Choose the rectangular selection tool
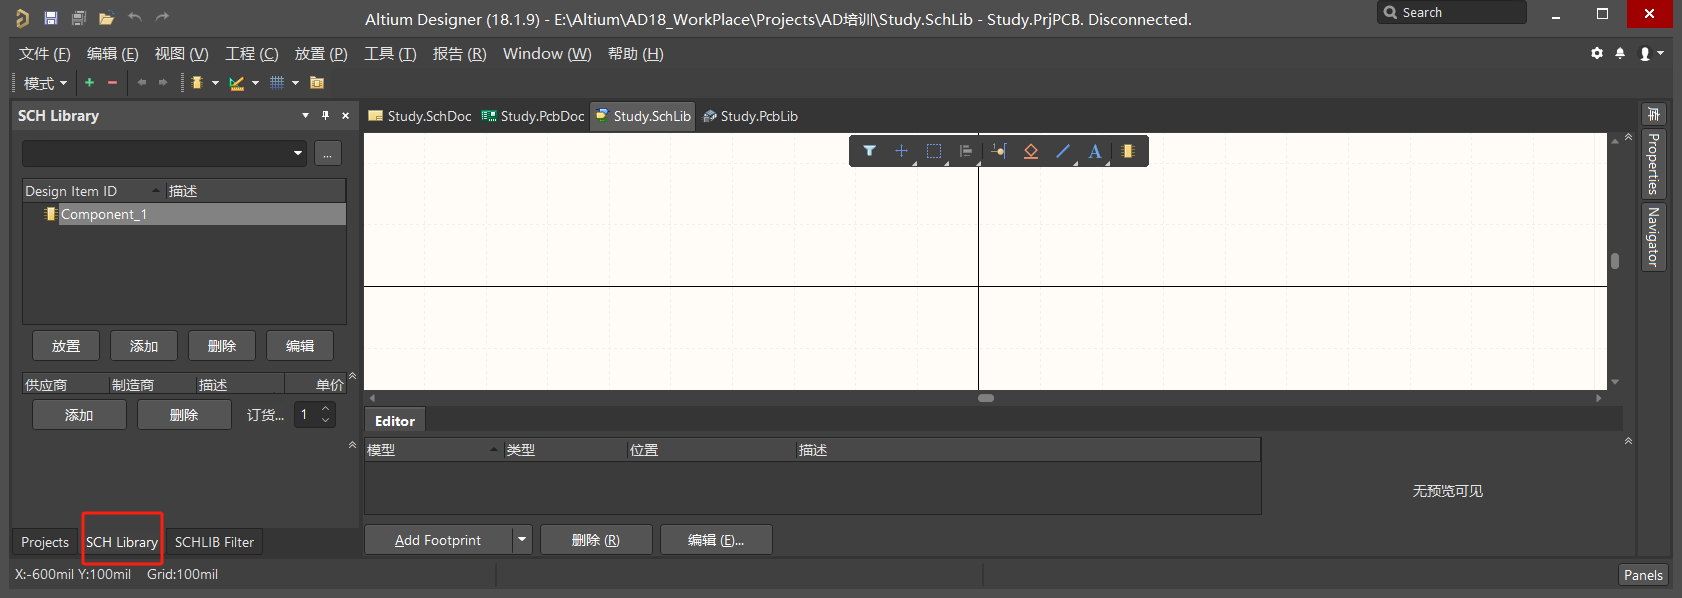The height and width of the screenshot is (598, 1682). (934, 151)
